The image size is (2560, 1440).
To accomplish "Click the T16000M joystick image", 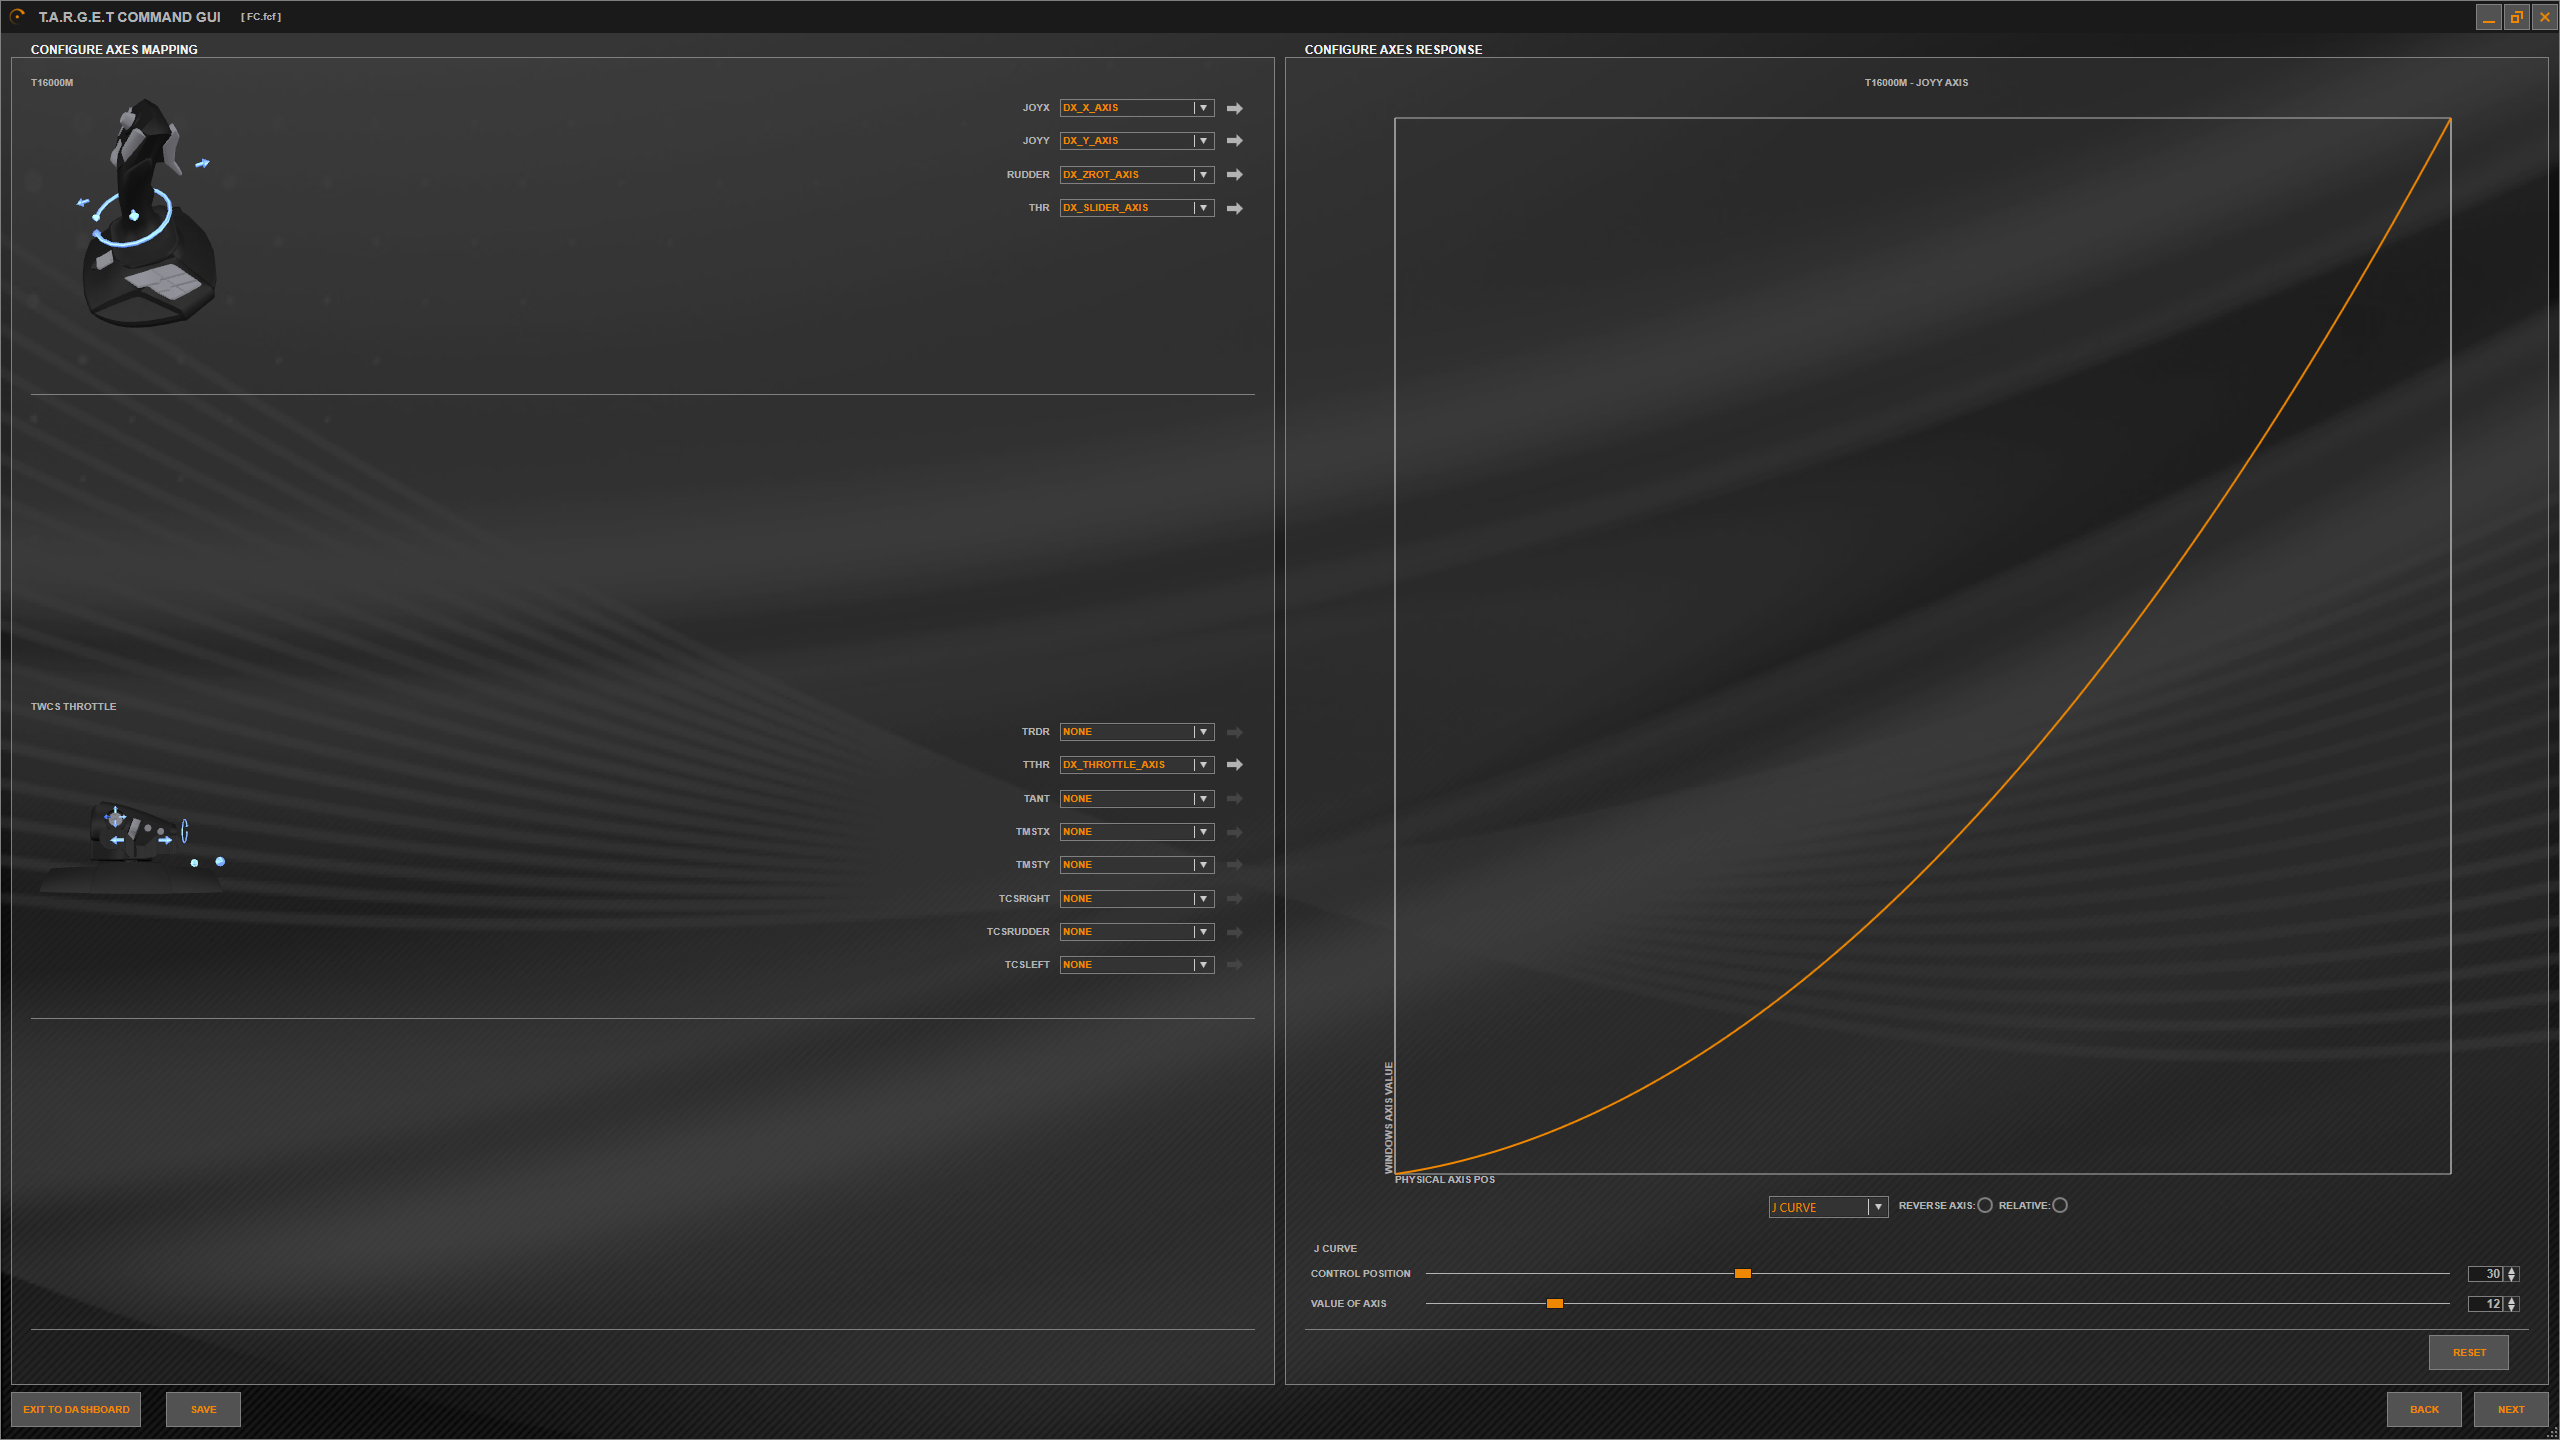I will click(x=148, y=212).
